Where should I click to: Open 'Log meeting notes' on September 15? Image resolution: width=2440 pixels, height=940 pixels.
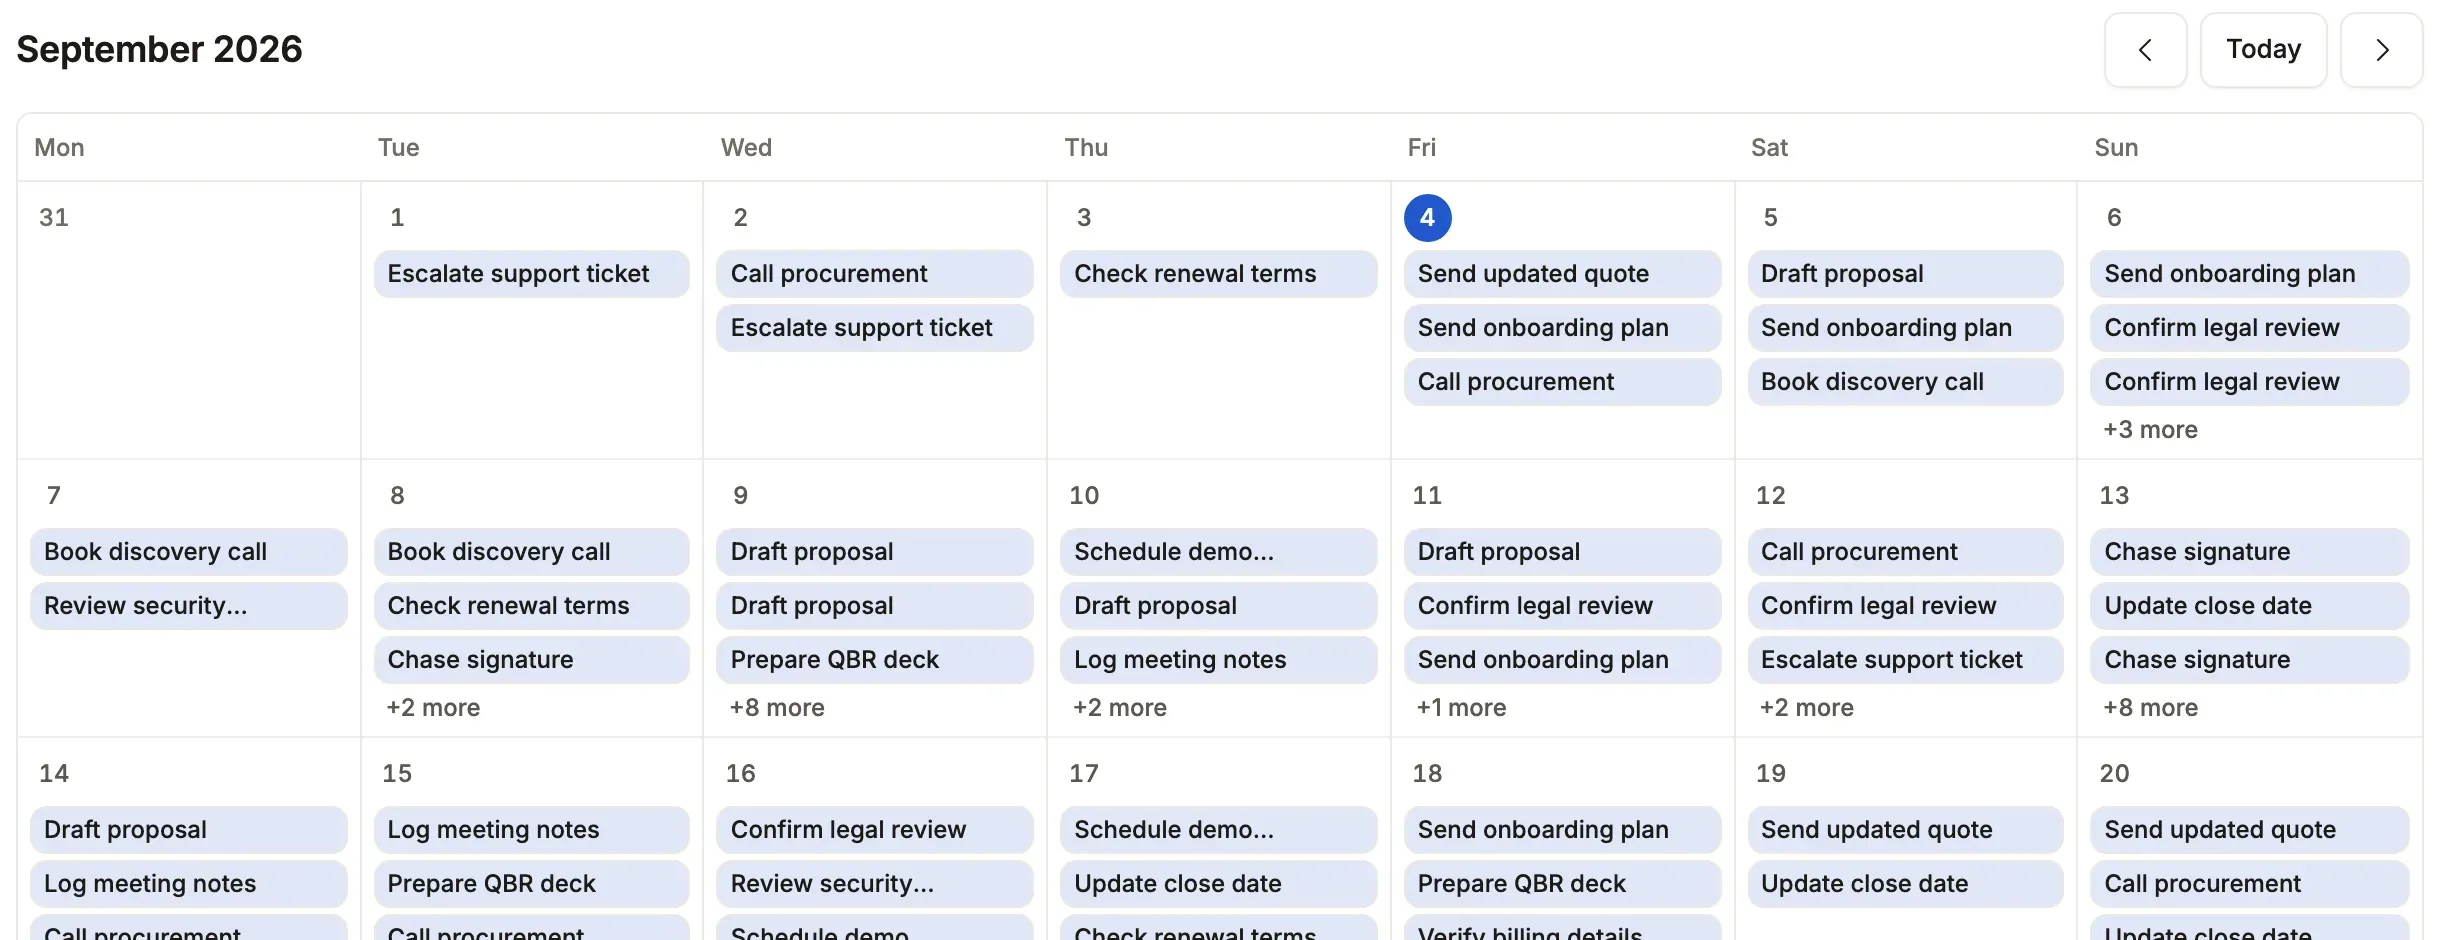point(531,830)
